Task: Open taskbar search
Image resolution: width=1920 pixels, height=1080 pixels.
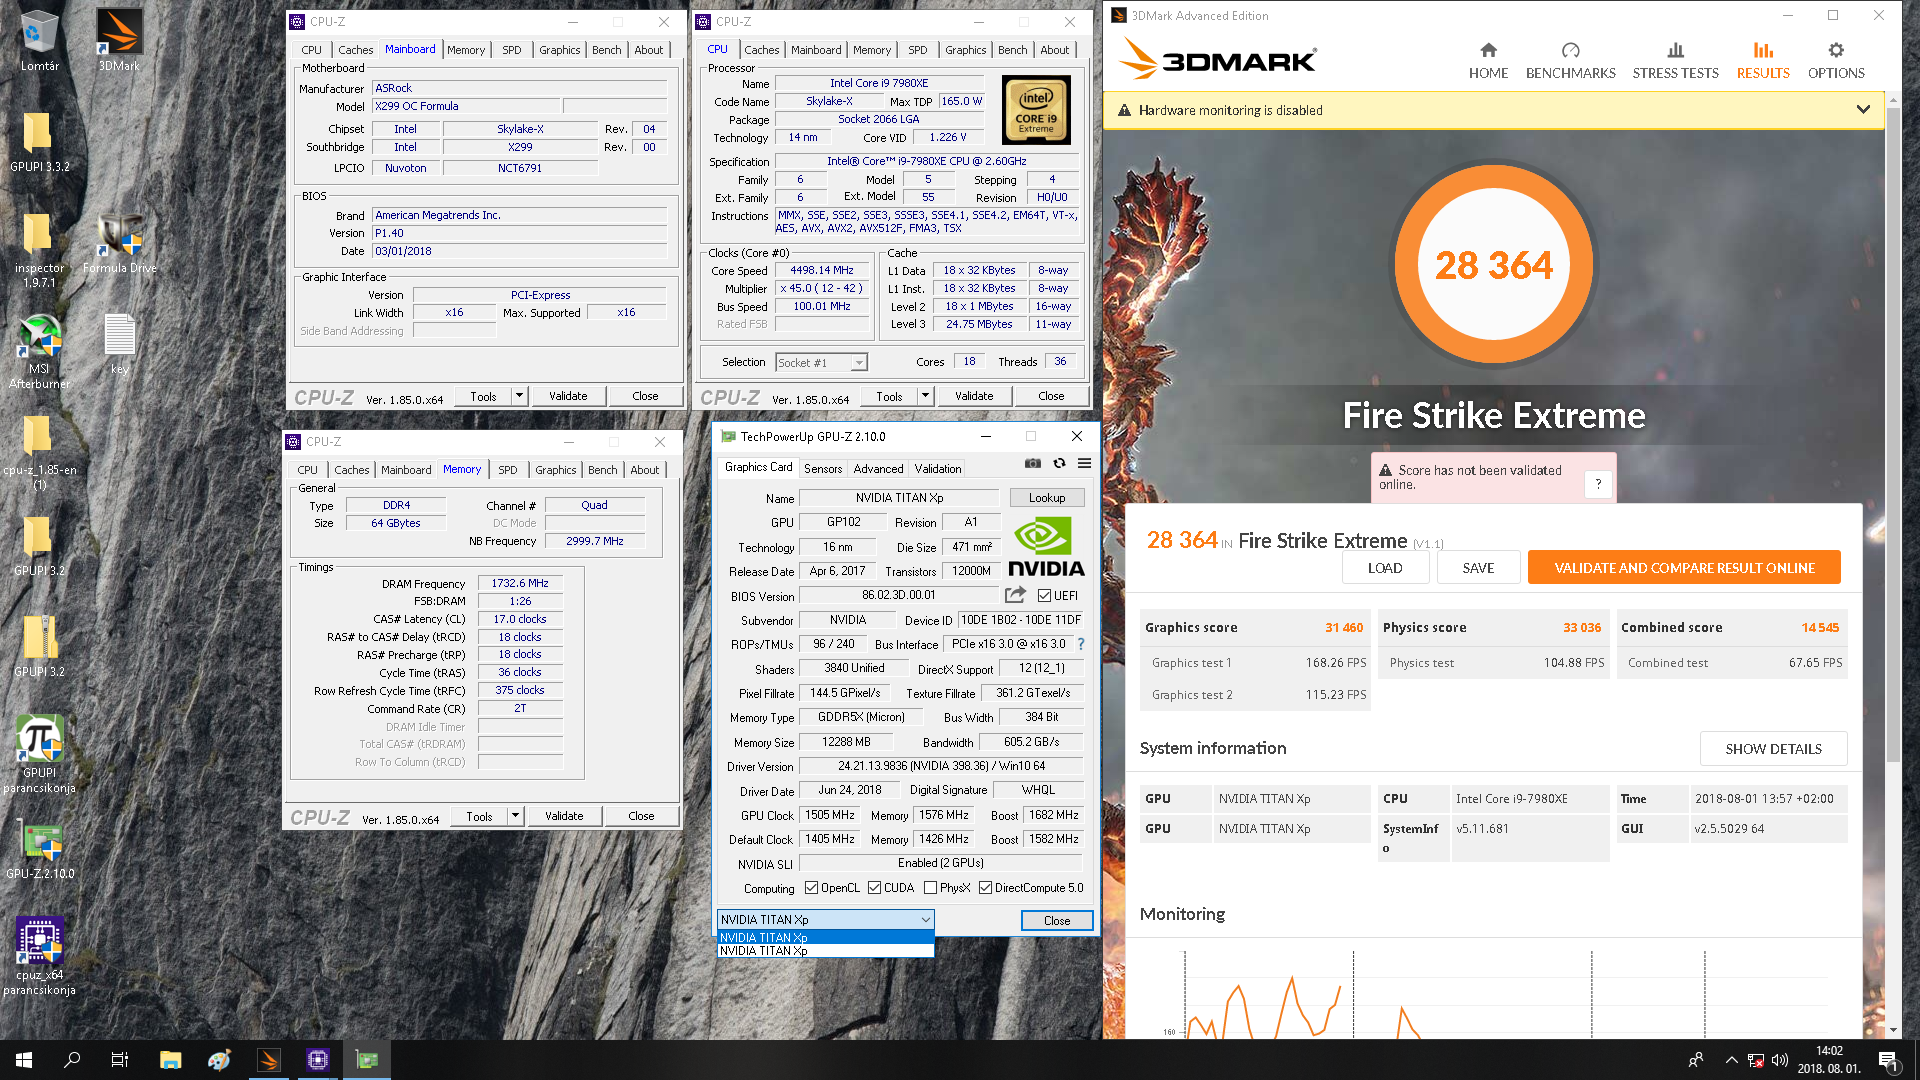Action: click(x=72, y=1060)
